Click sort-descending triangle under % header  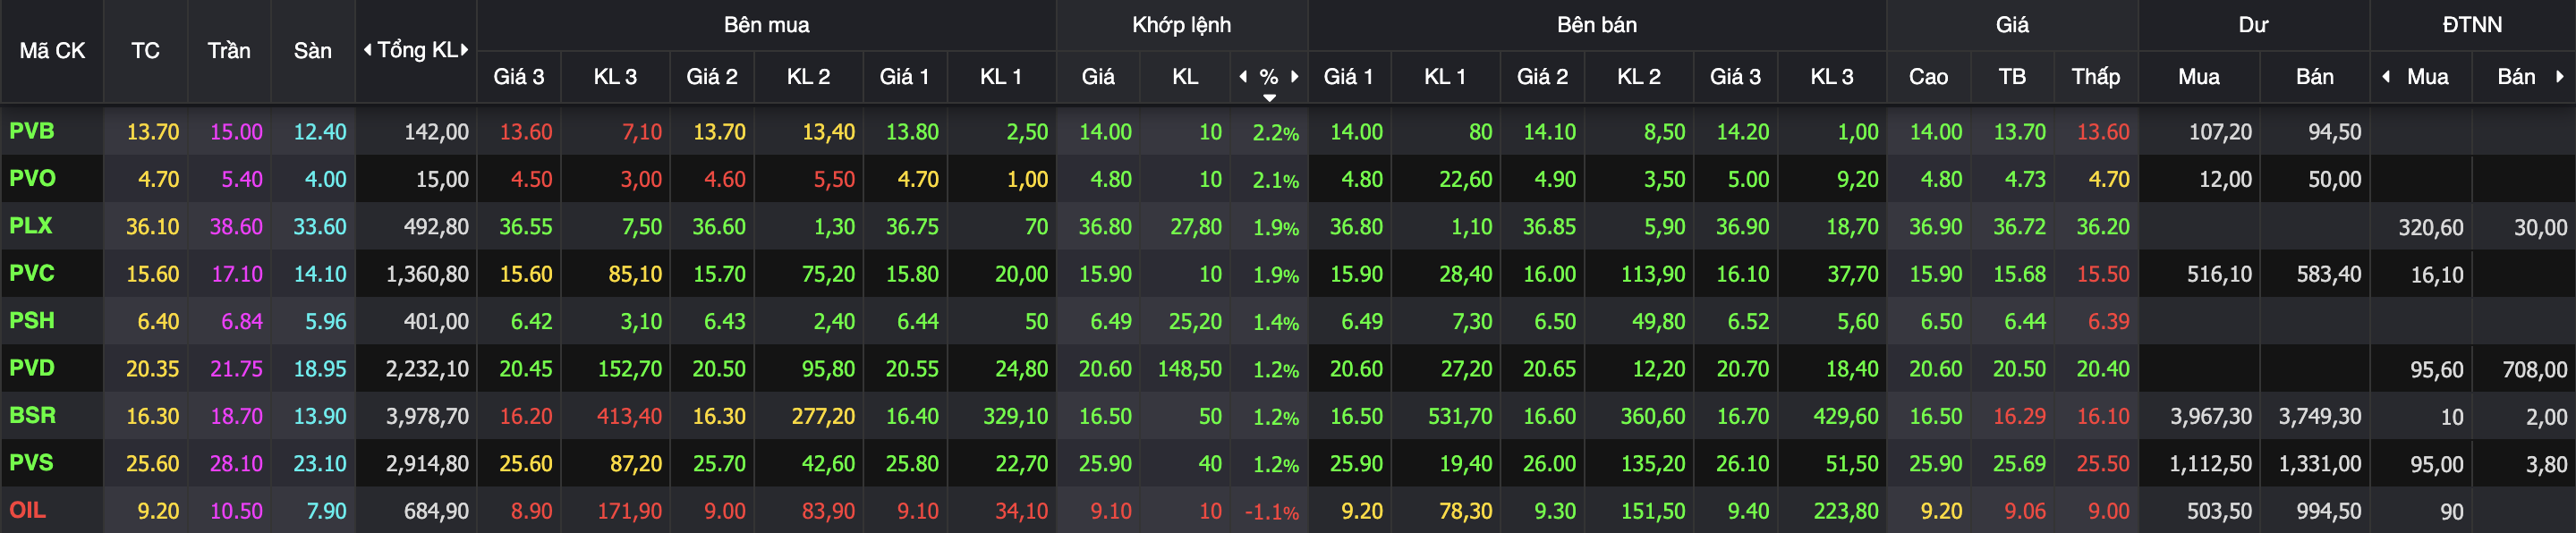(1269, 98)
